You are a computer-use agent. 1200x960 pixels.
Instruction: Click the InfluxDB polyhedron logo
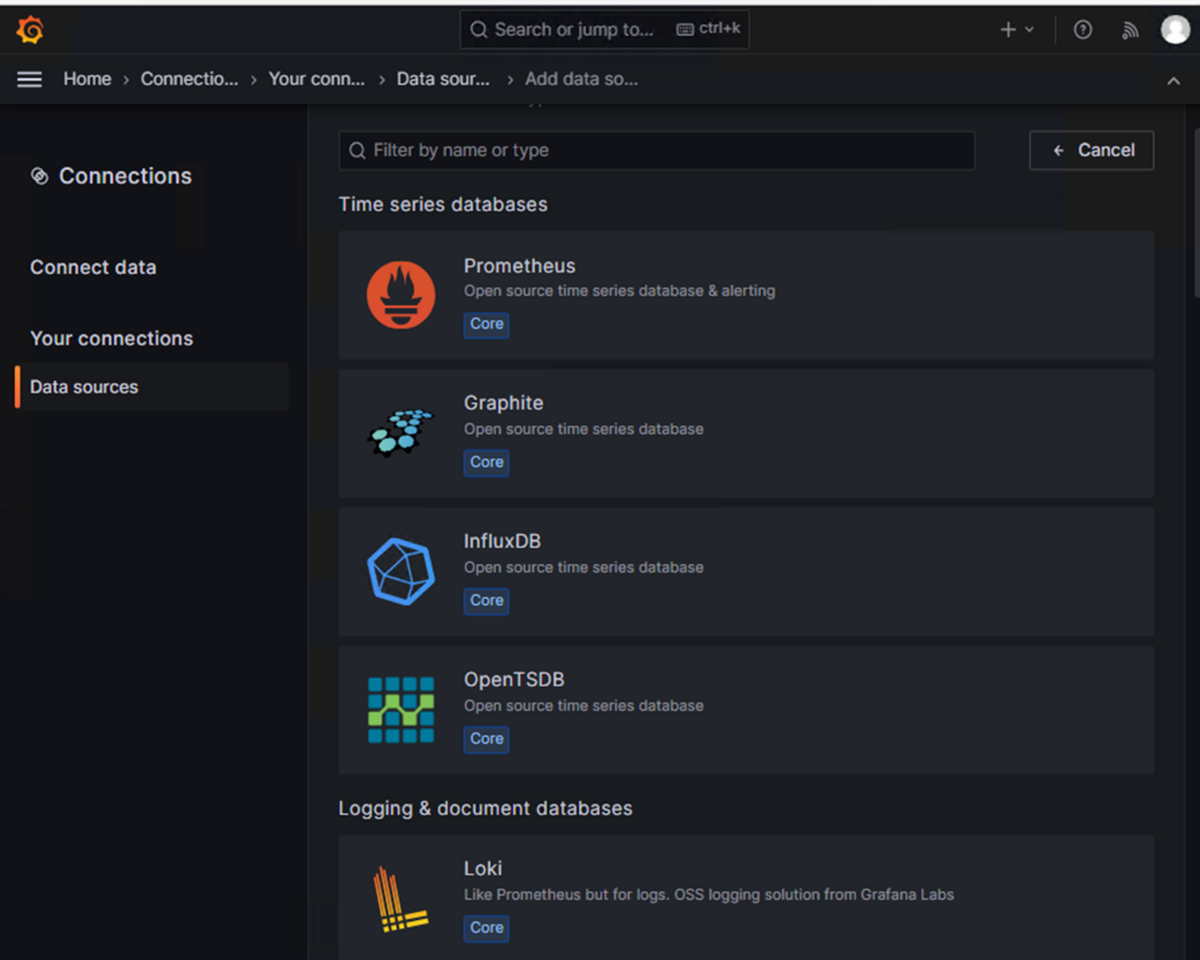pos(401,571)
